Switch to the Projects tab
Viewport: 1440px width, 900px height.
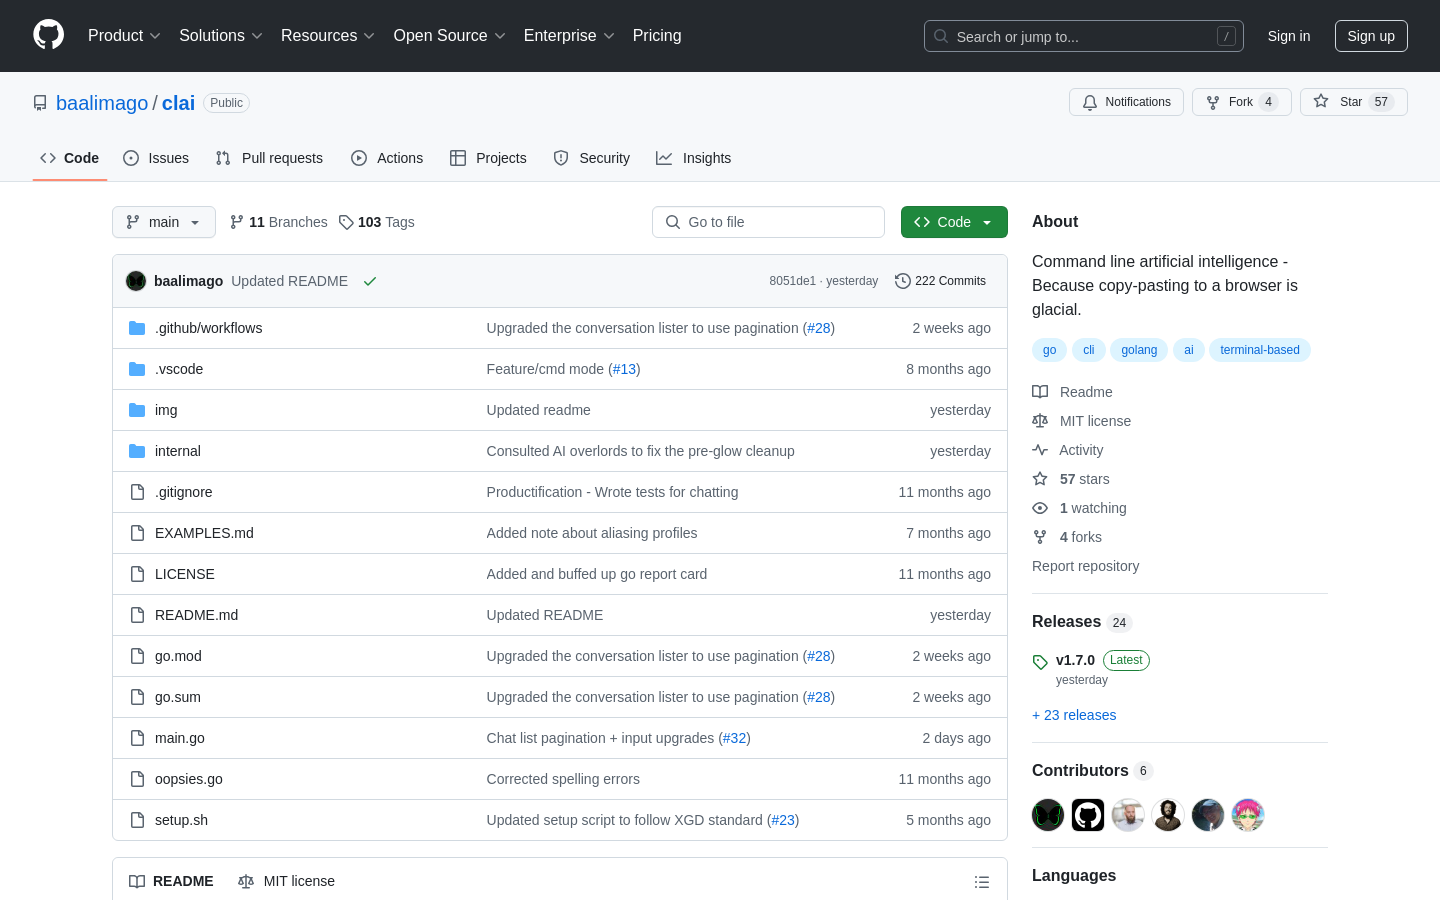(488, 158)
